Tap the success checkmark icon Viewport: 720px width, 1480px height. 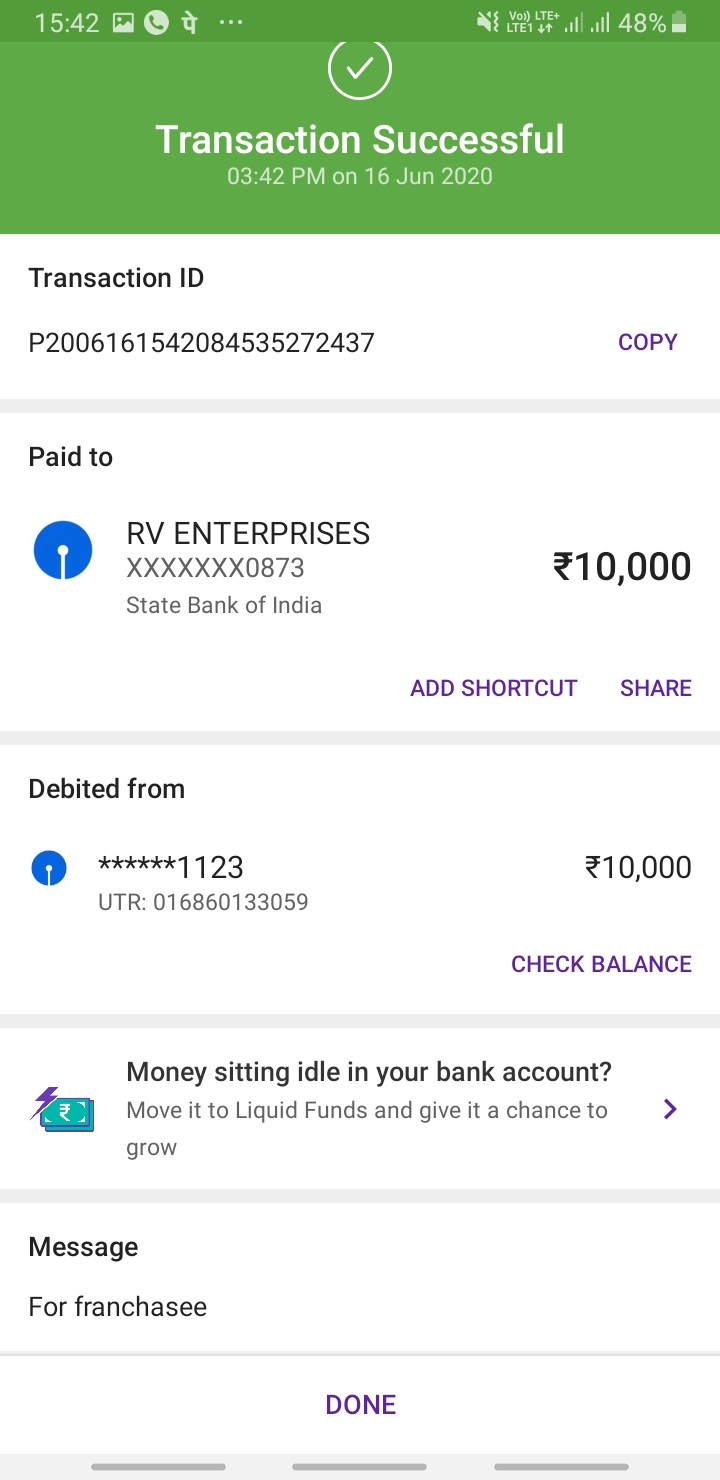[x=360, y=69]
